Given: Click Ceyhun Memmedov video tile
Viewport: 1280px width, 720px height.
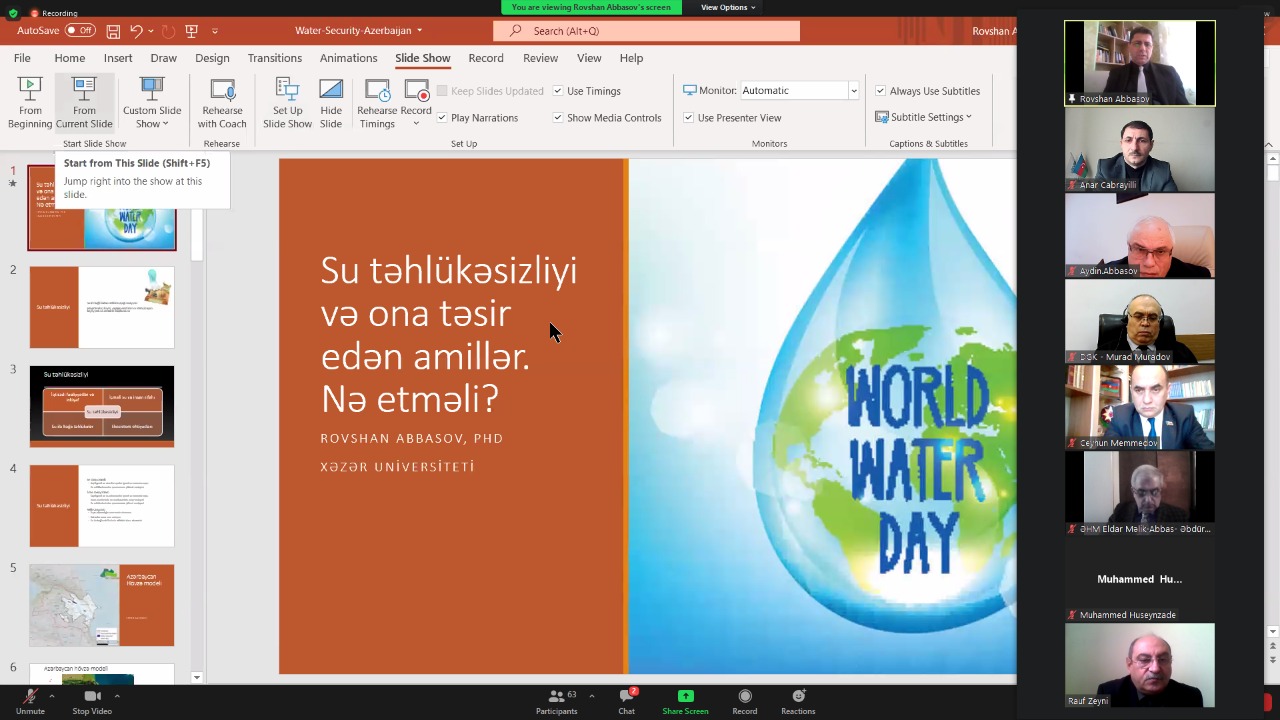Looking at the screenshot, I should [x=1140, y=407].
